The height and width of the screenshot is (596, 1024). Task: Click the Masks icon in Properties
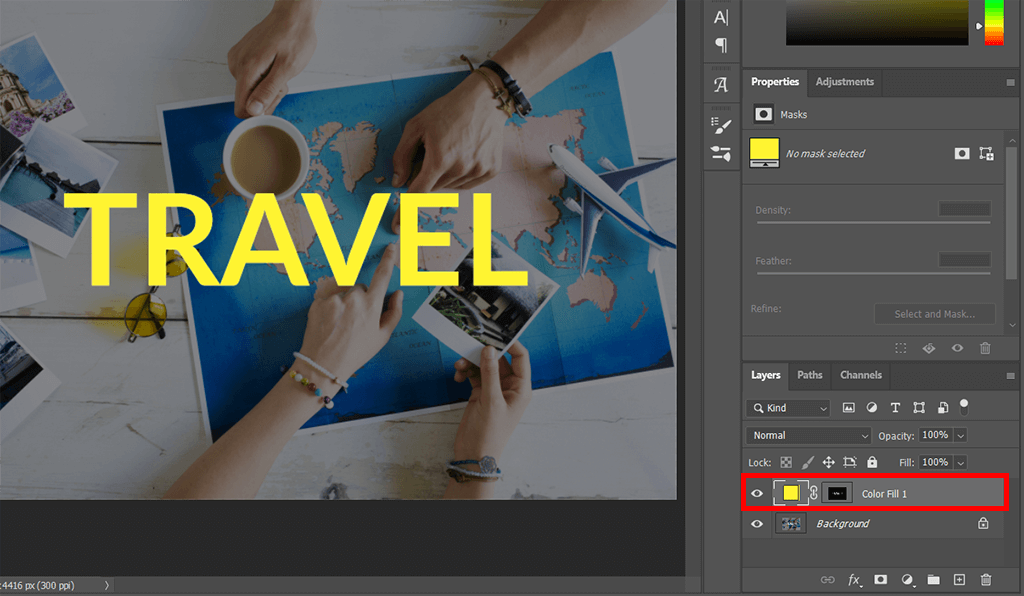pos(763,114)
